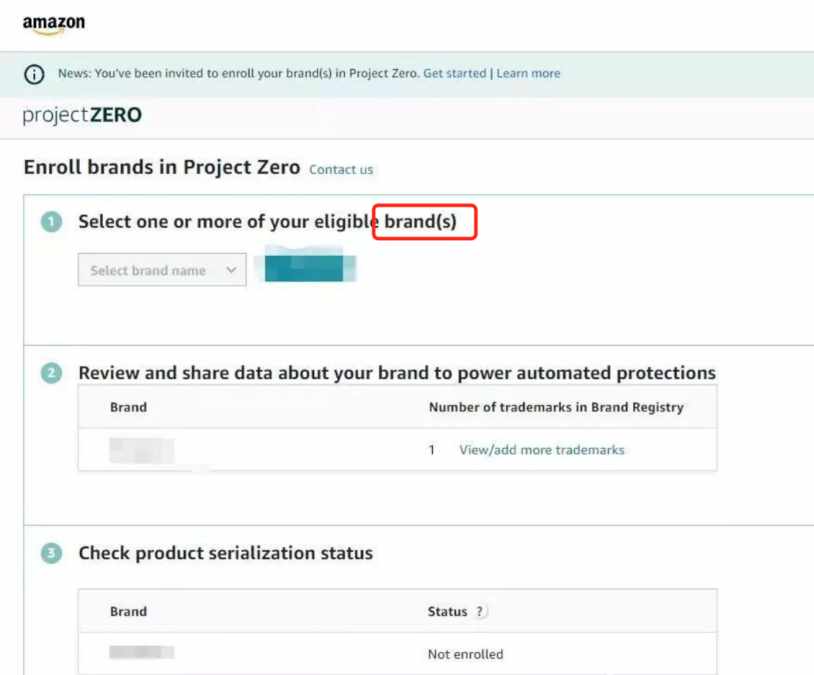
Task: Click the teal button beside brand dropdown
Action: 305,268
